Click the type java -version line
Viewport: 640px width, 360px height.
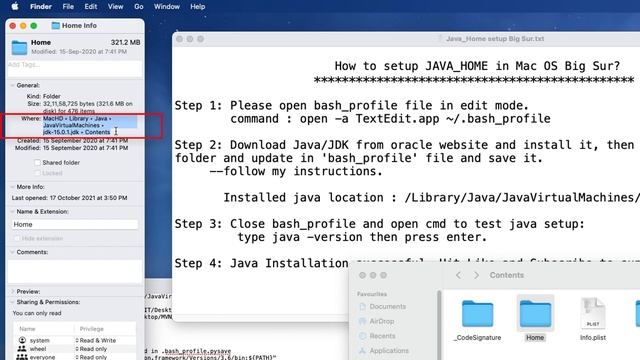click(362, 237)
